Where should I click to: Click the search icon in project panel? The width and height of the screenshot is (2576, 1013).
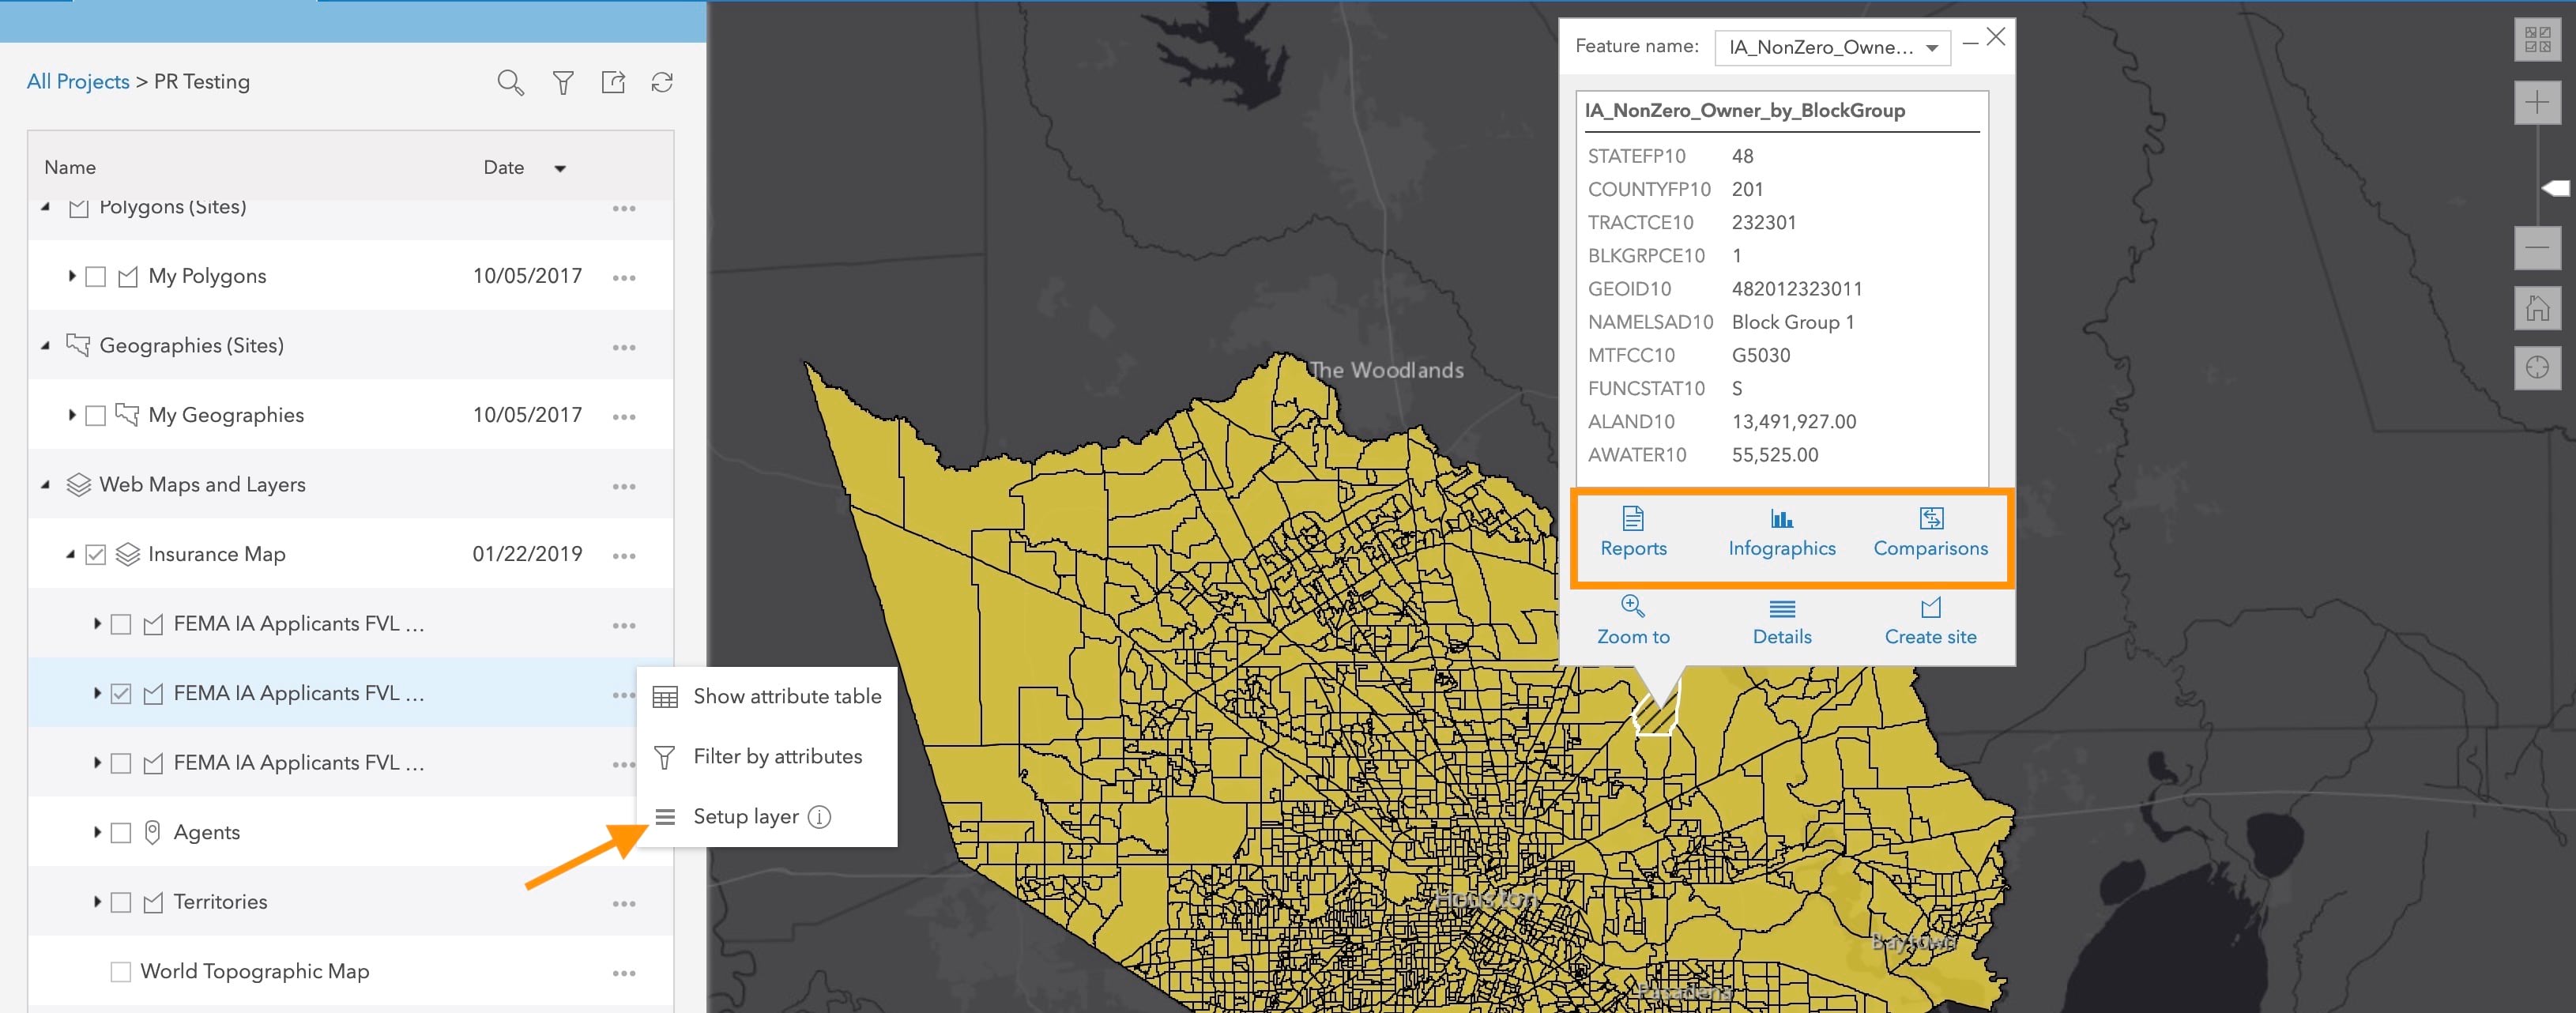tap(510, 81)
